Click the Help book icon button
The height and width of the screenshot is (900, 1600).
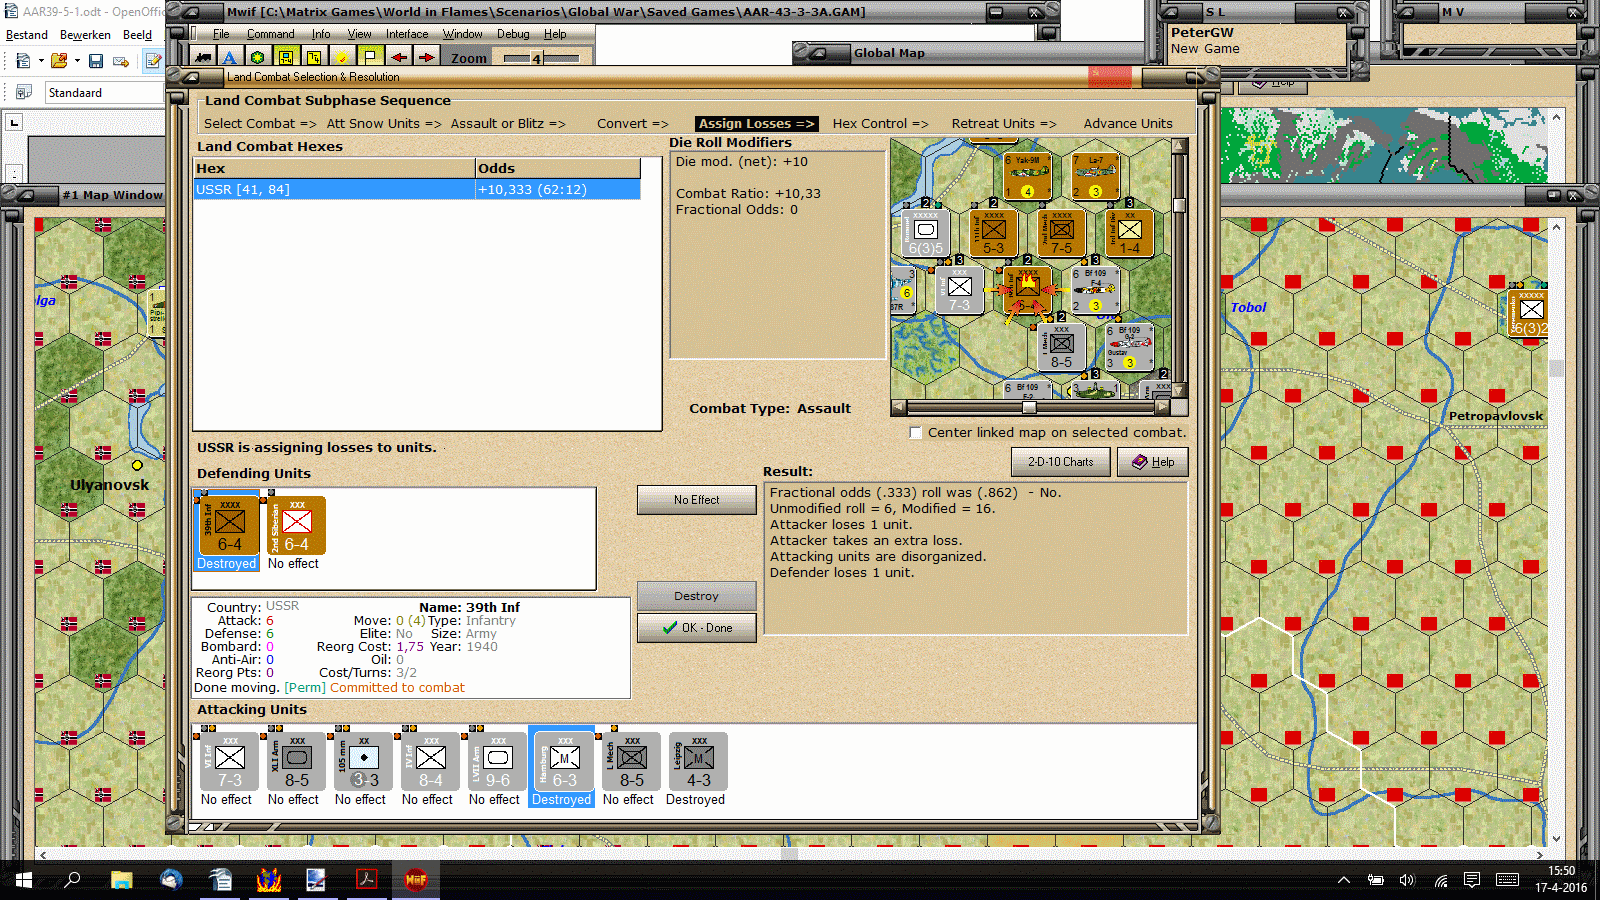pyautogui.click(x=1153, y=462)
